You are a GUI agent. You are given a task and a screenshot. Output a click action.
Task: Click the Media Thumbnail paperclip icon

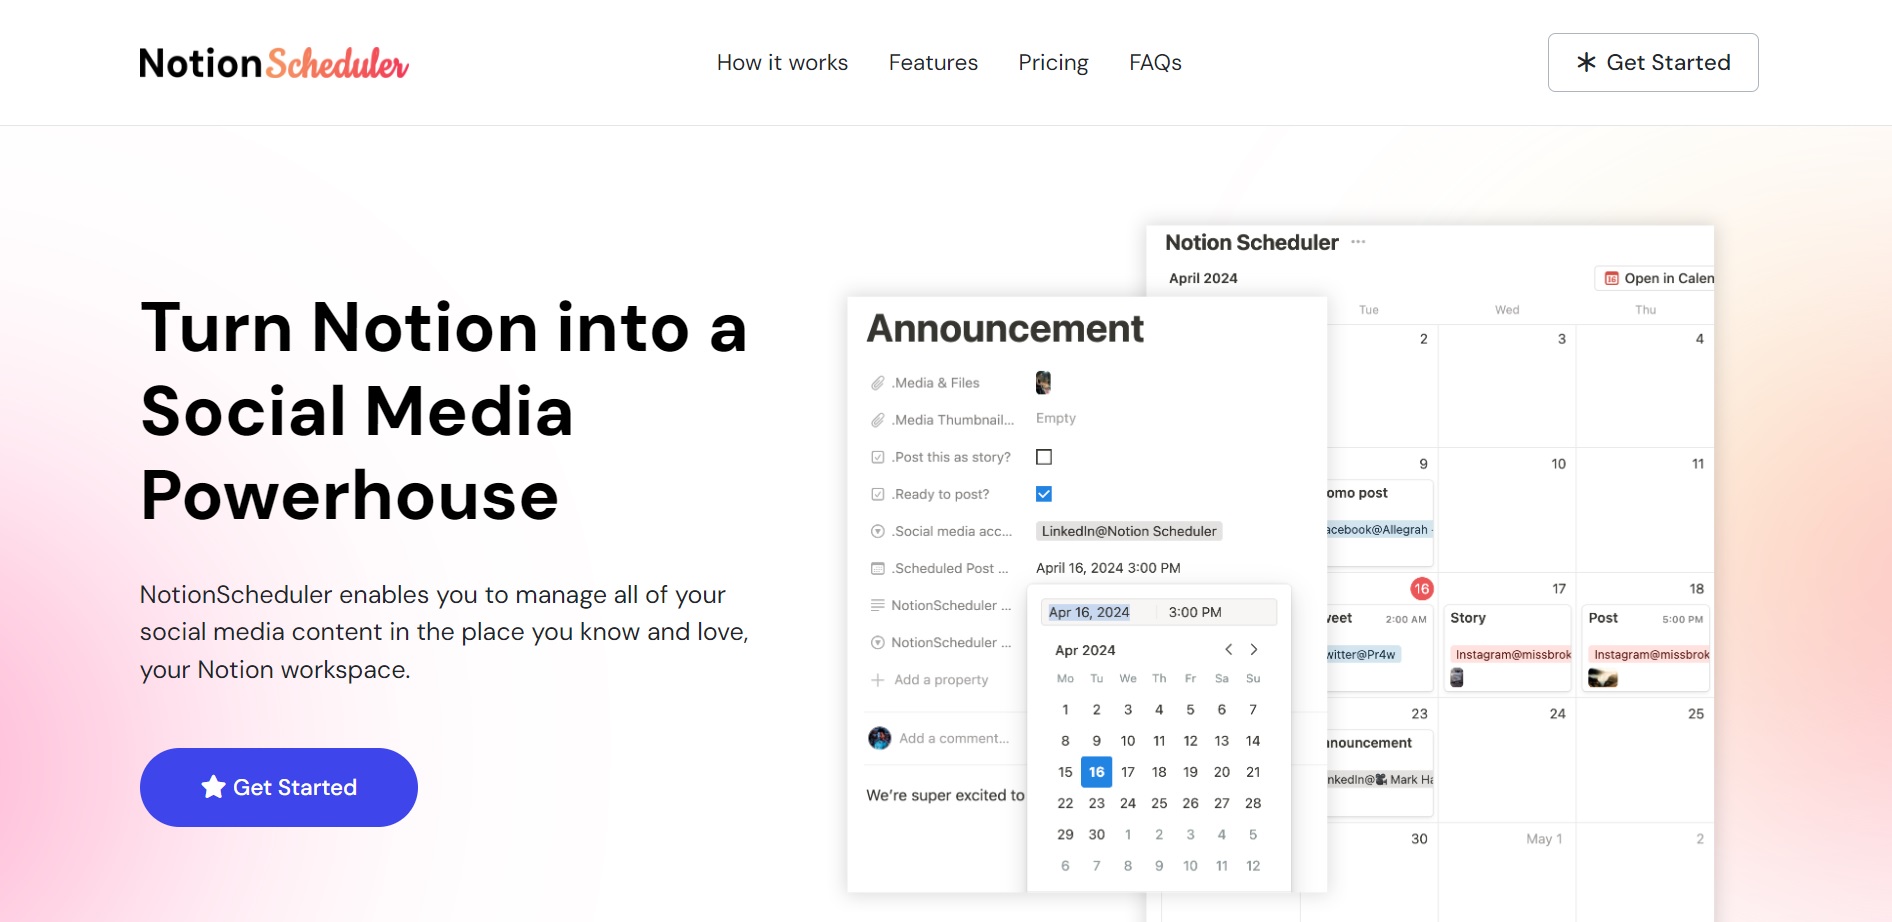tap(877, 420)
